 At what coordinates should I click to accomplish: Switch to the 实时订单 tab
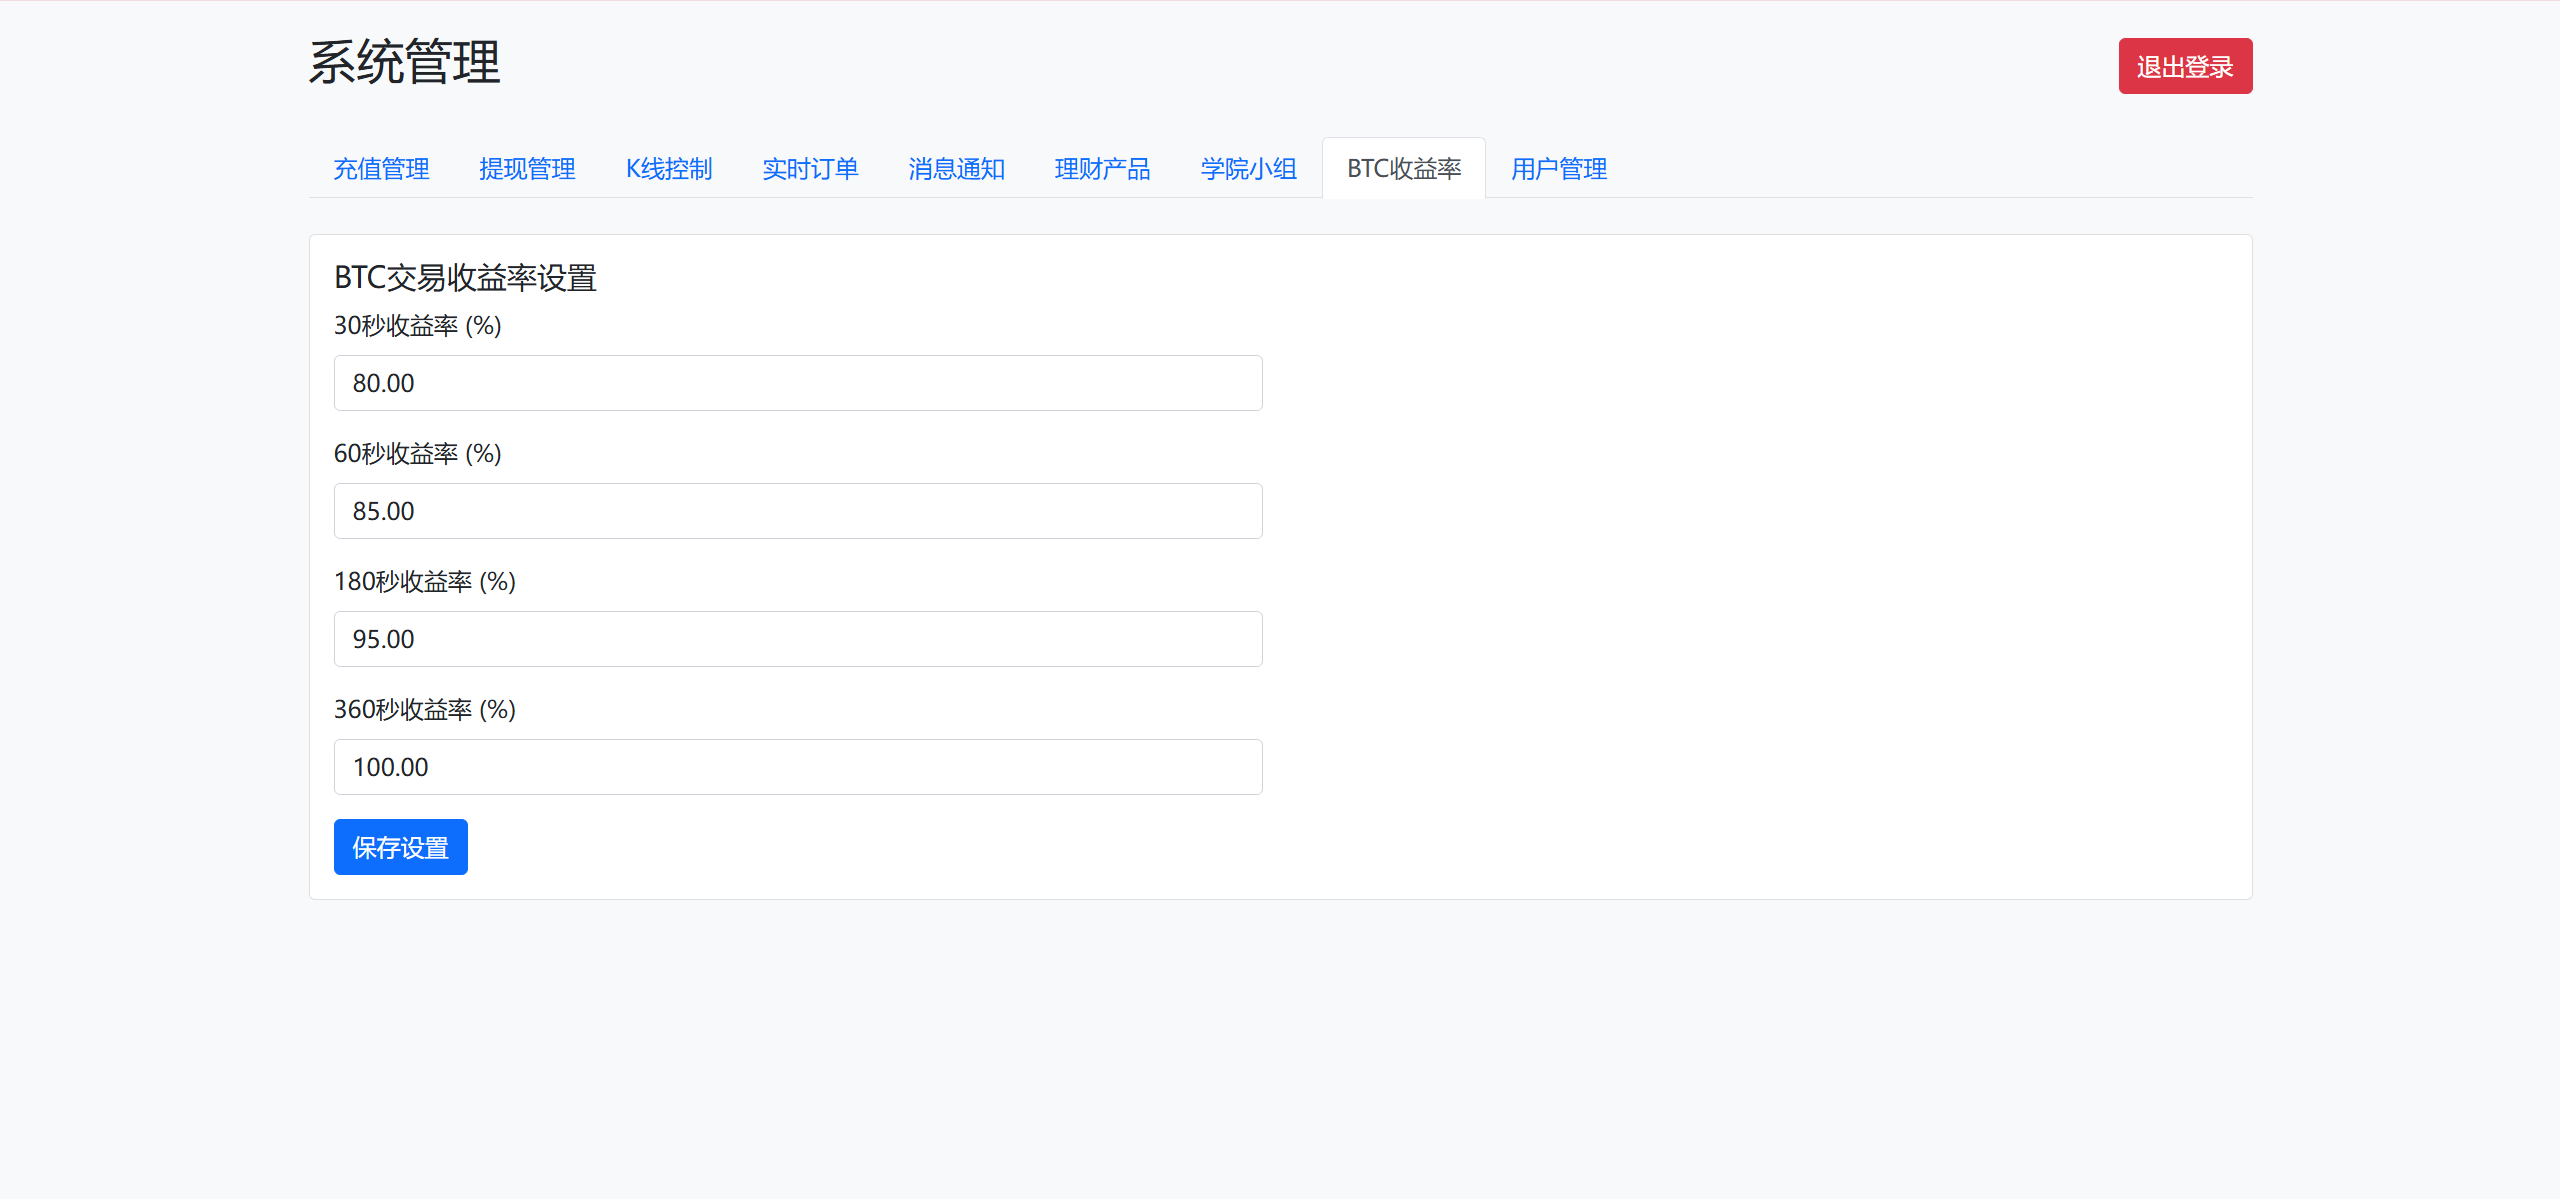(811, 169)
